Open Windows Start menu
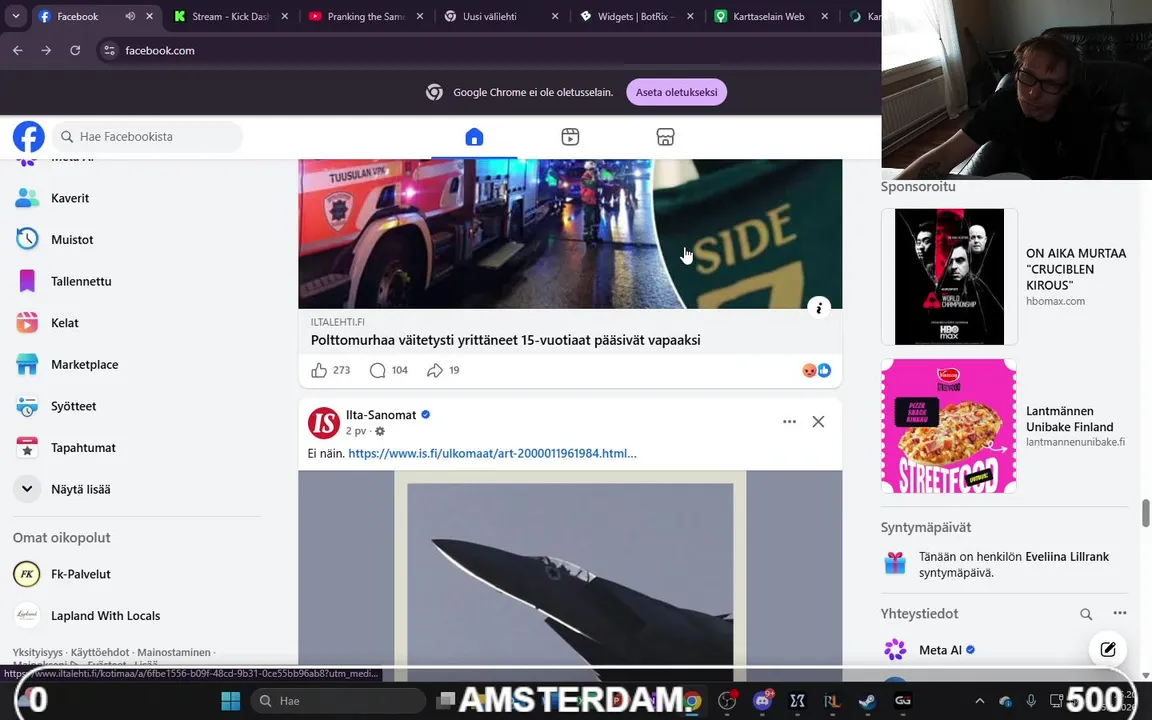The height and width of the screenshot is (720, 1152). 231,701
